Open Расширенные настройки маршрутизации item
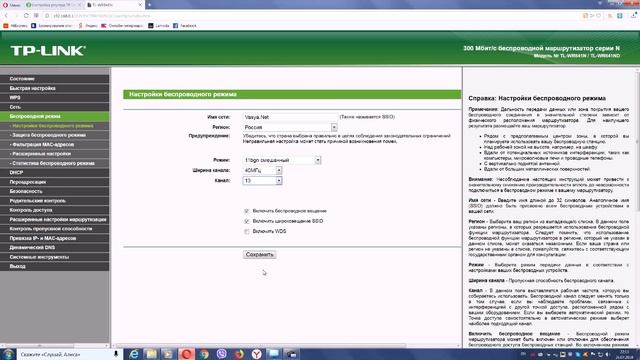640x360 pixels. pyautogui.click(x=55, y=220)
